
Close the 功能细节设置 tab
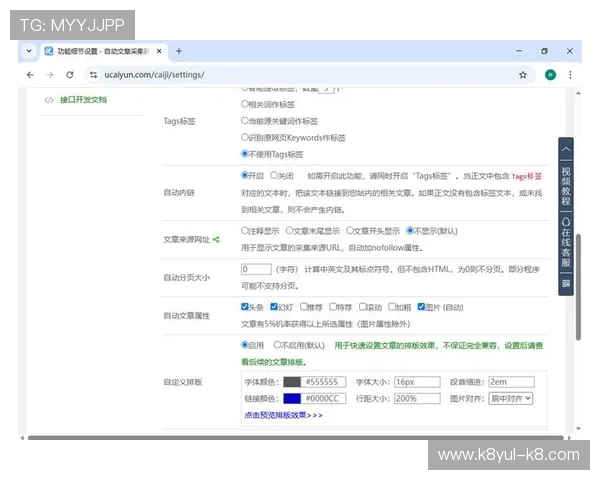pyautogui.click(x=159, y=51)
